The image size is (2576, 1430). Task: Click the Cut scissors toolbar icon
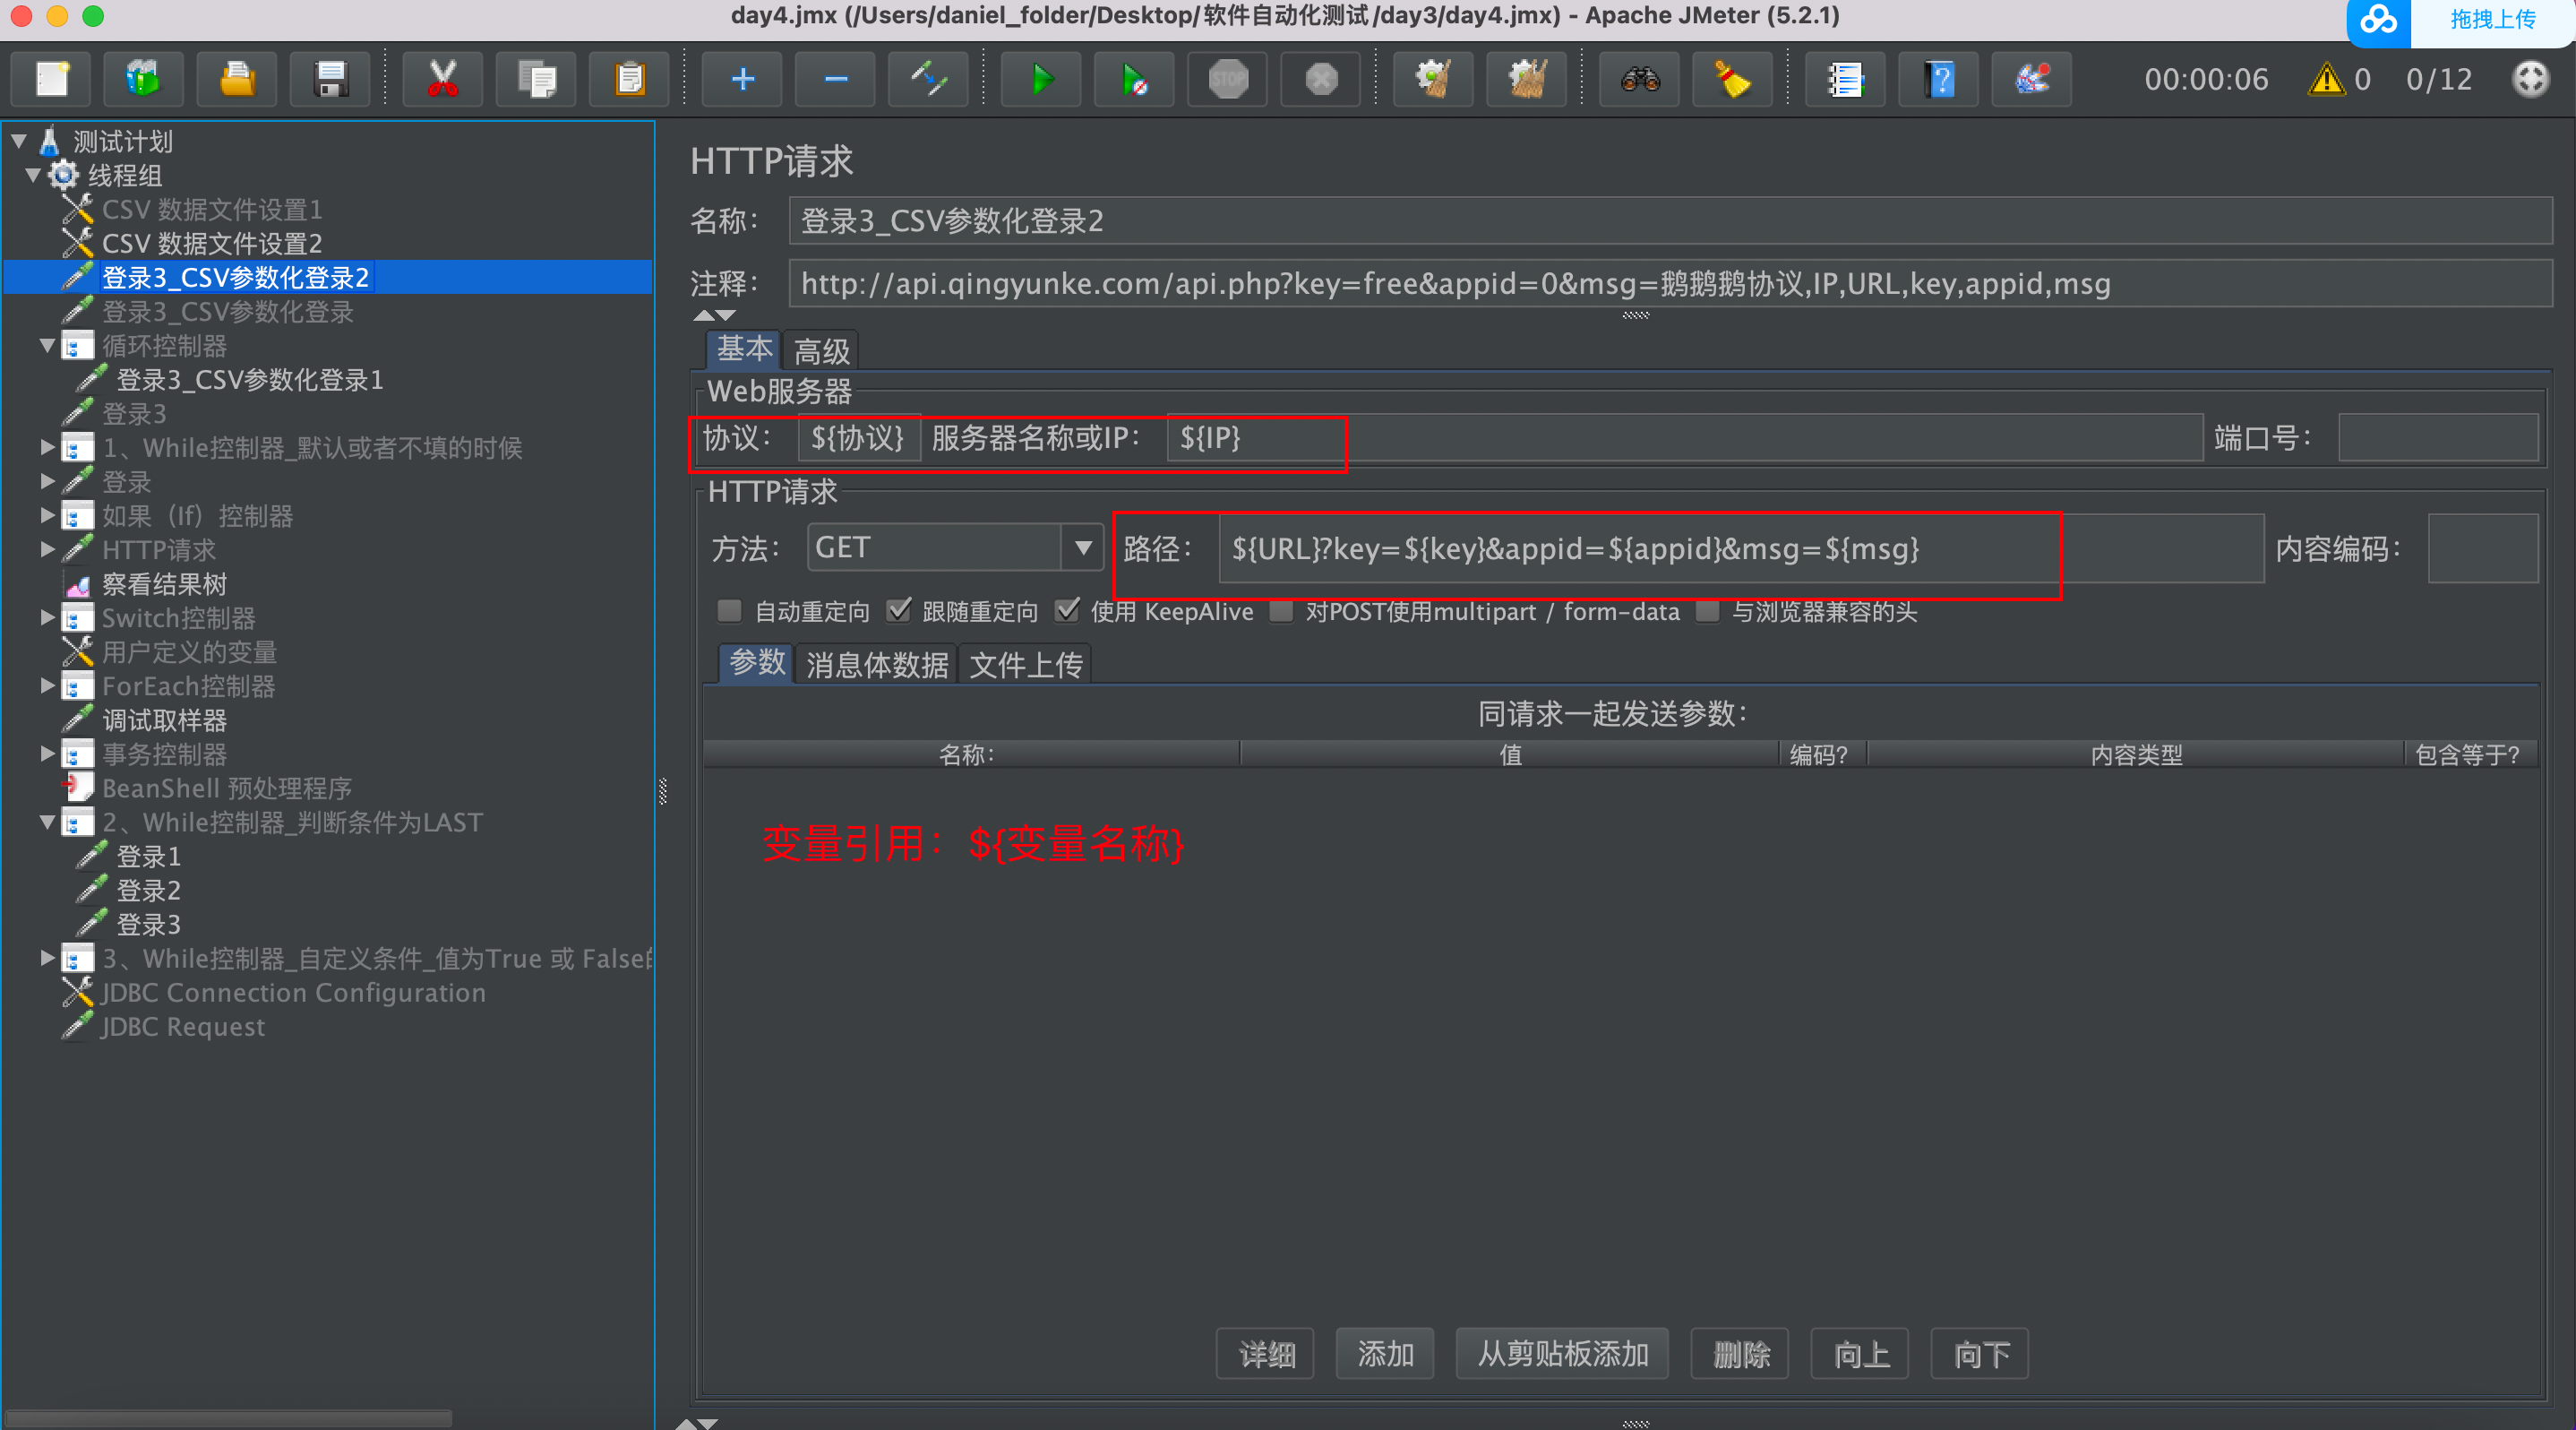point(442,79)
